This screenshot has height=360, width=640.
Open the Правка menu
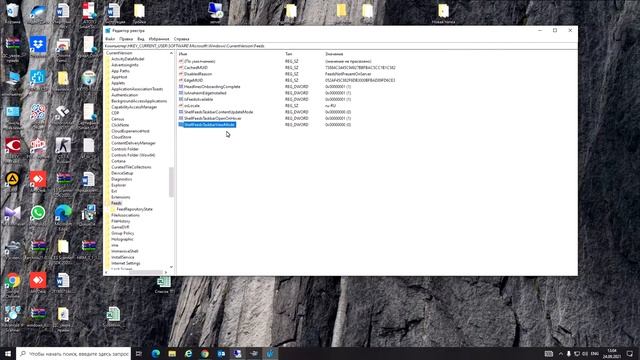pyautogui.click(x=126, y=39)
